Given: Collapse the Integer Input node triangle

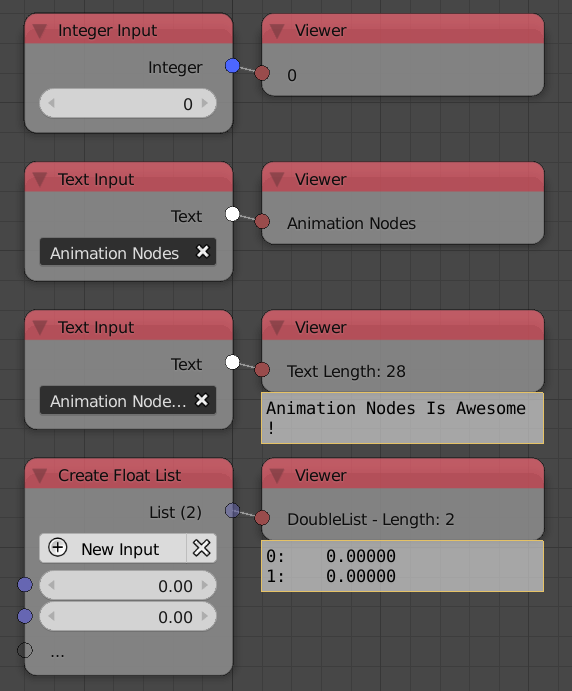Looking at the screenshot, I should pos(40,31).
